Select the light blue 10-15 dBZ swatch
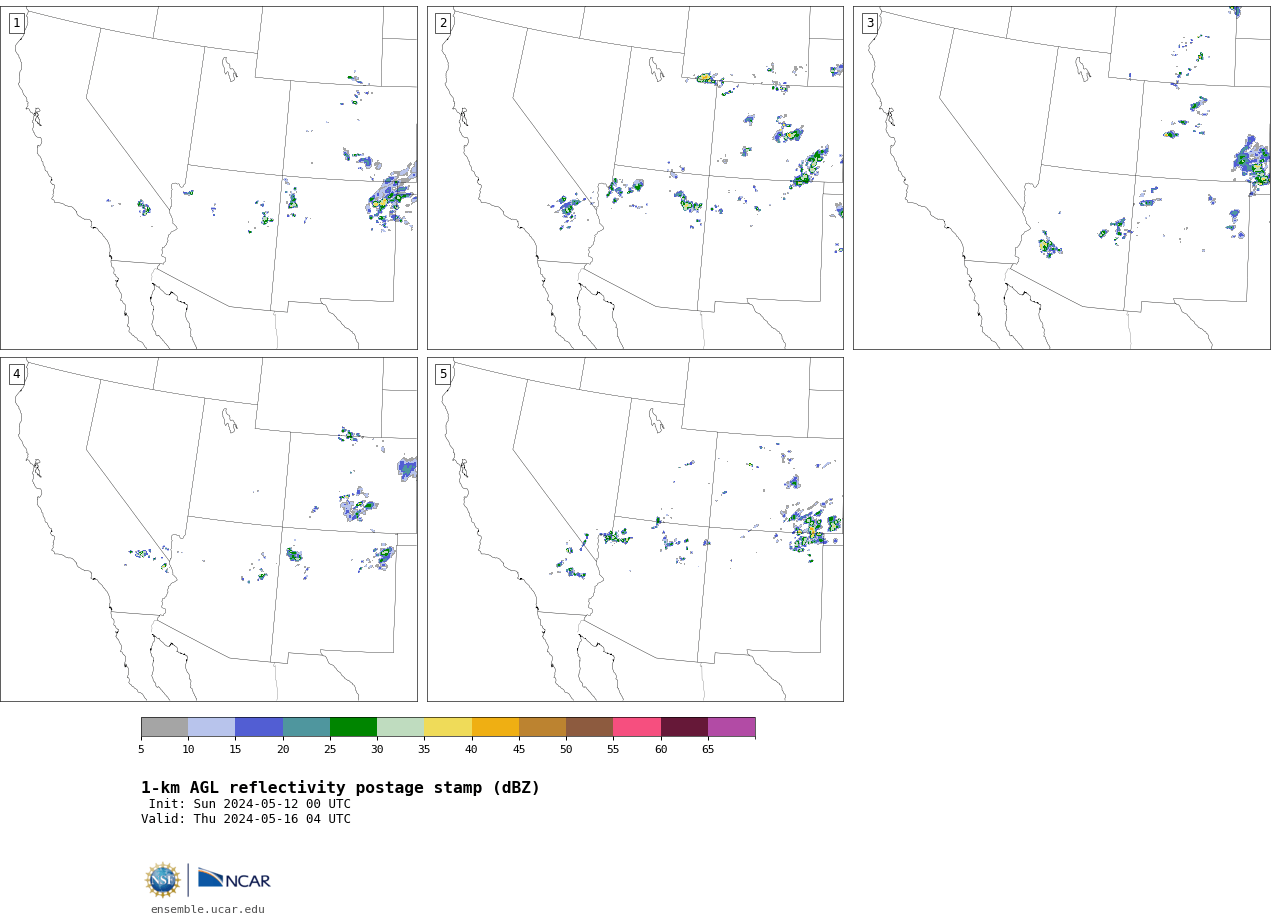 point(211,727)
